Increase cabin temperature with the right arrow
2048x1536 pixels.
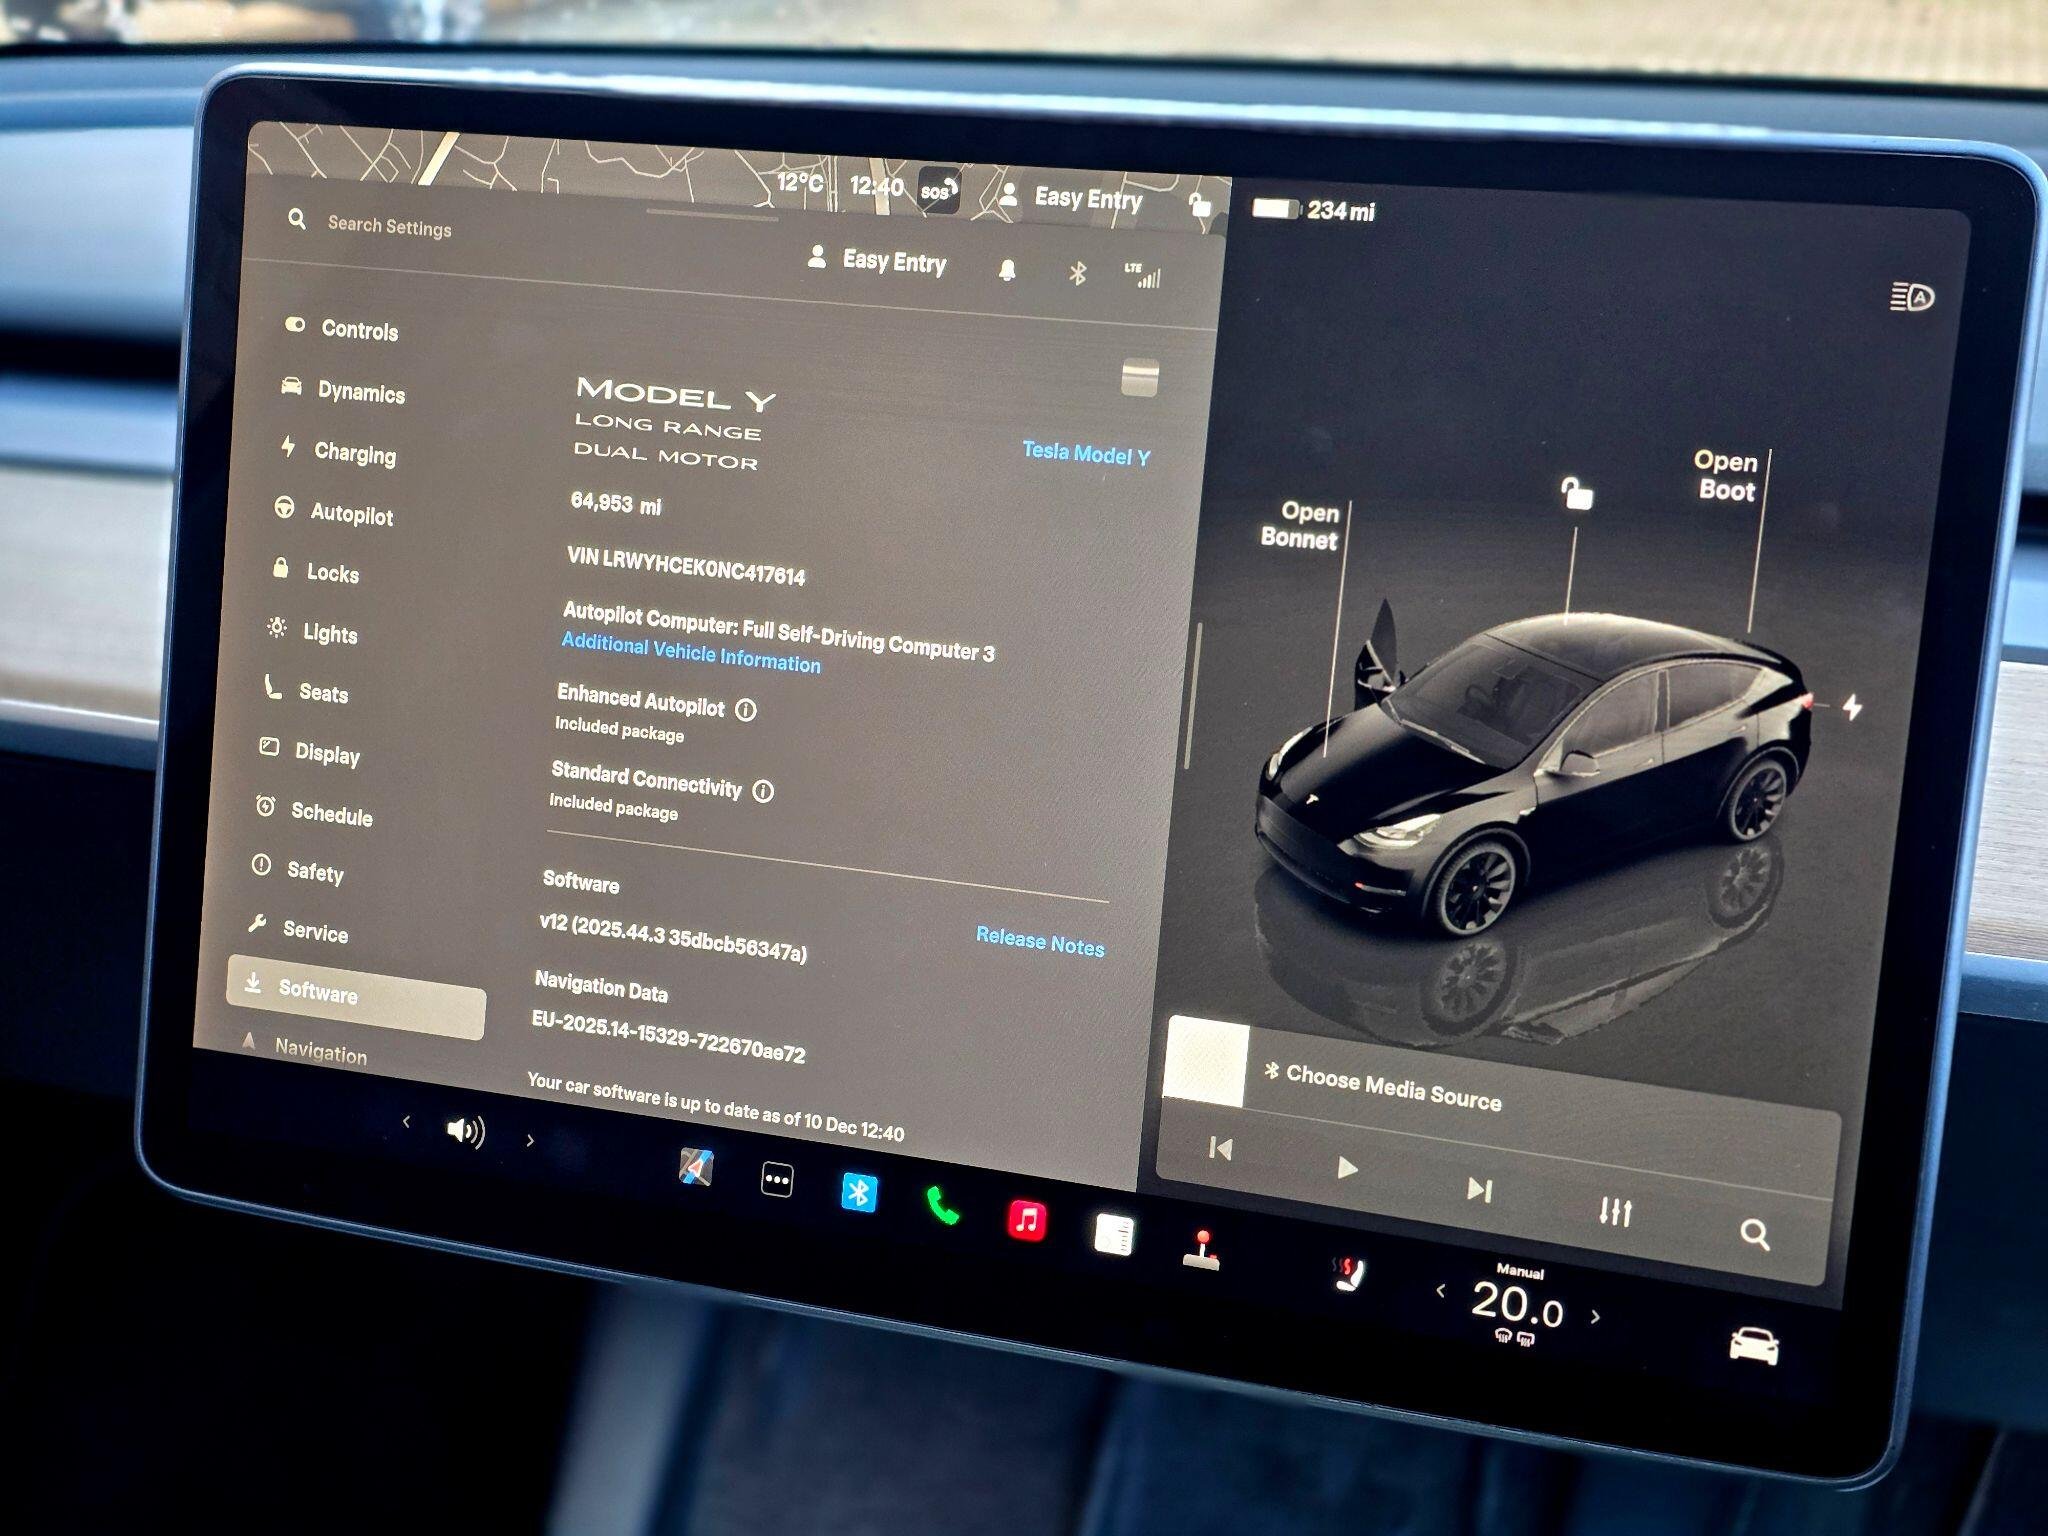point(1596,1317)
